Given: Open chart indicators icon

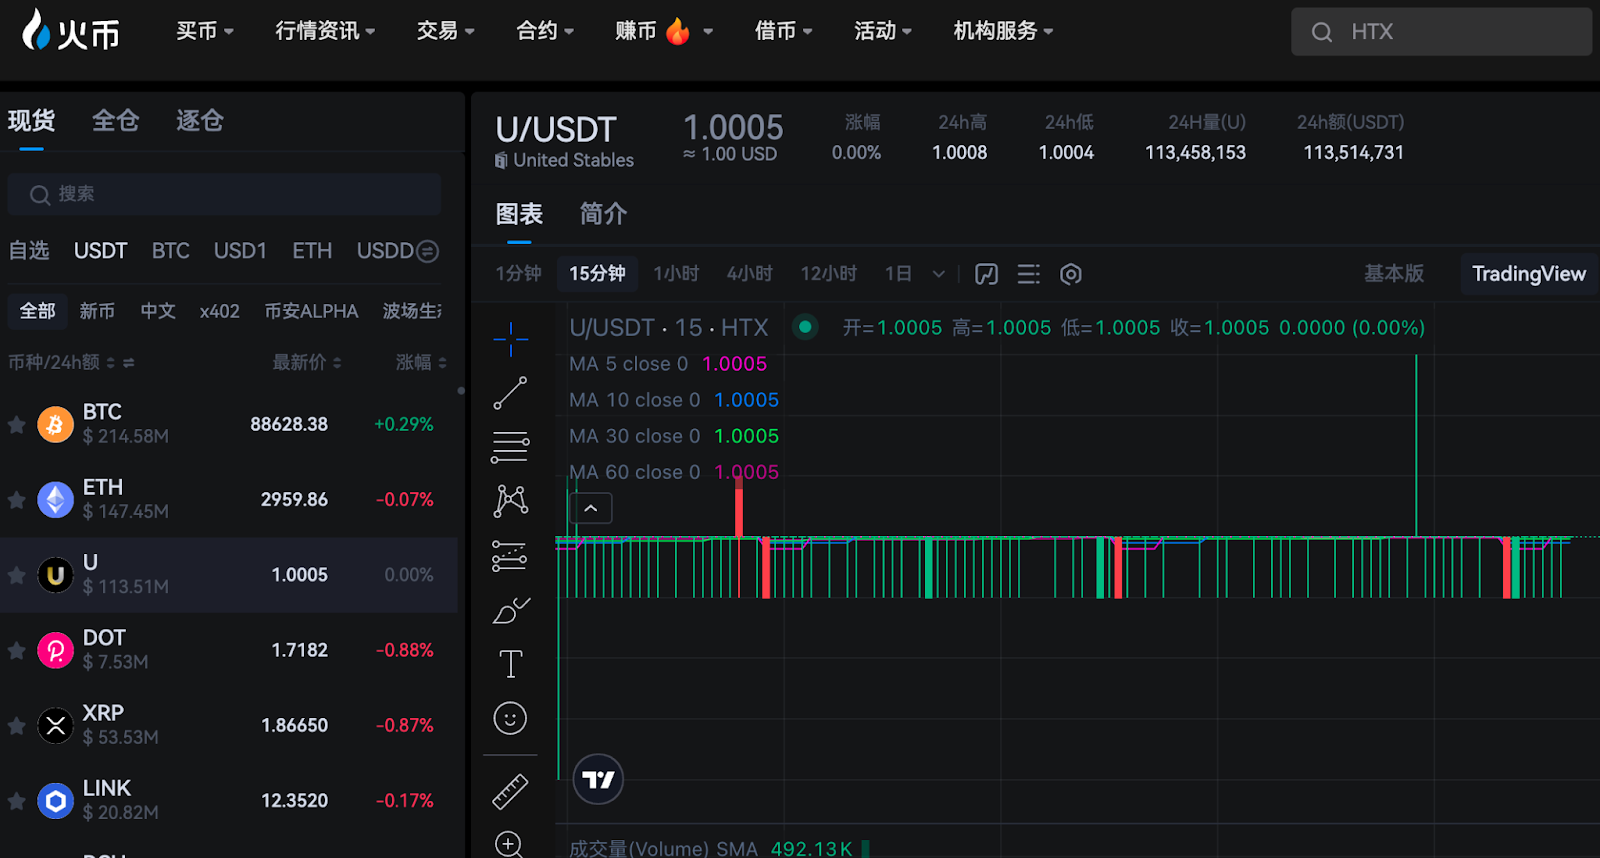Looking at the screenshot, I should (x=986, y=274).
